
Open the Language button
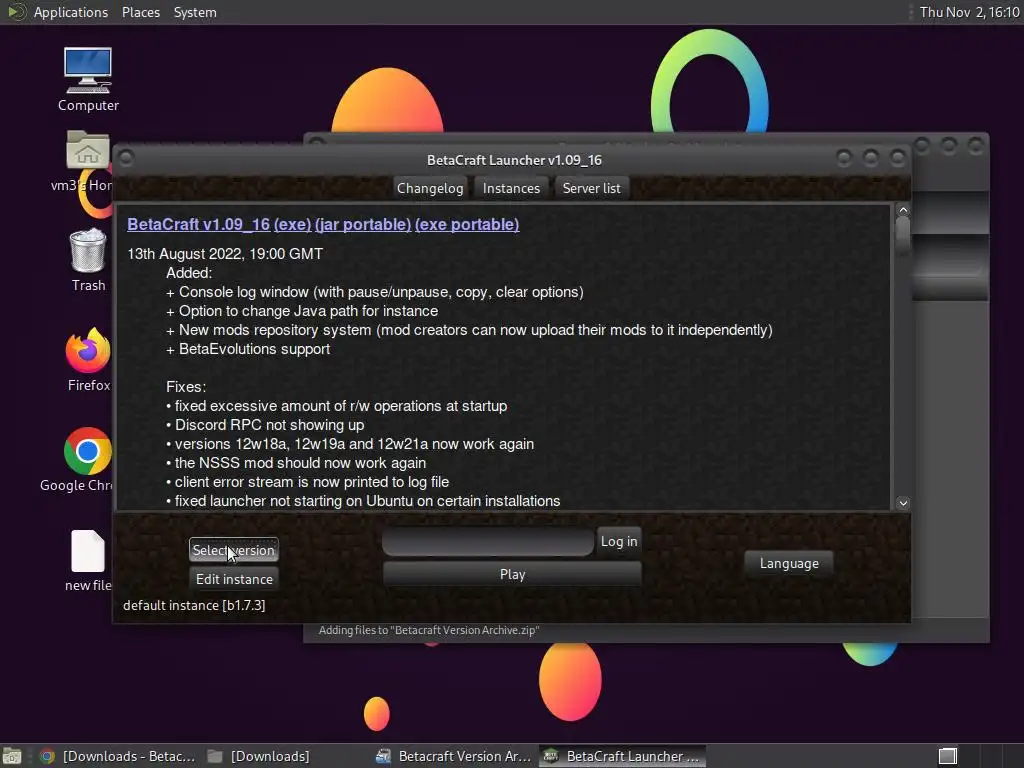pos(789,563)
